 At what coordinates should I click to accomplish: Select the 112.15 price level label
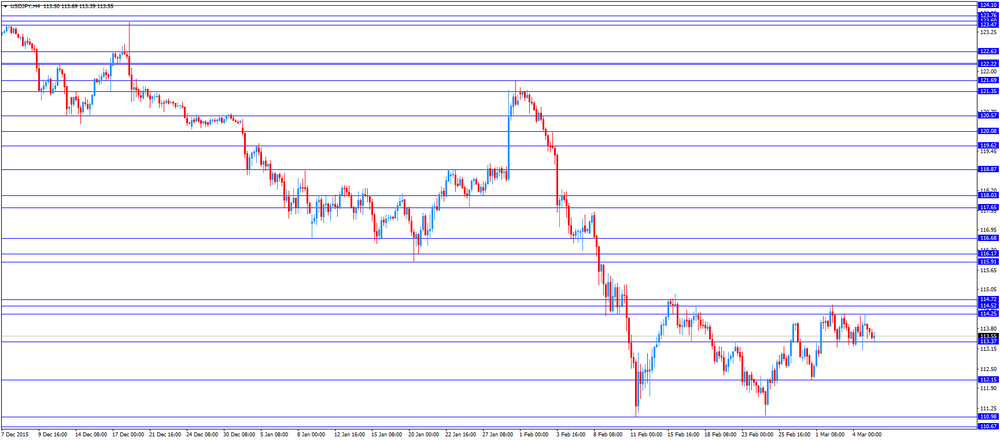(x=988, y=380)
